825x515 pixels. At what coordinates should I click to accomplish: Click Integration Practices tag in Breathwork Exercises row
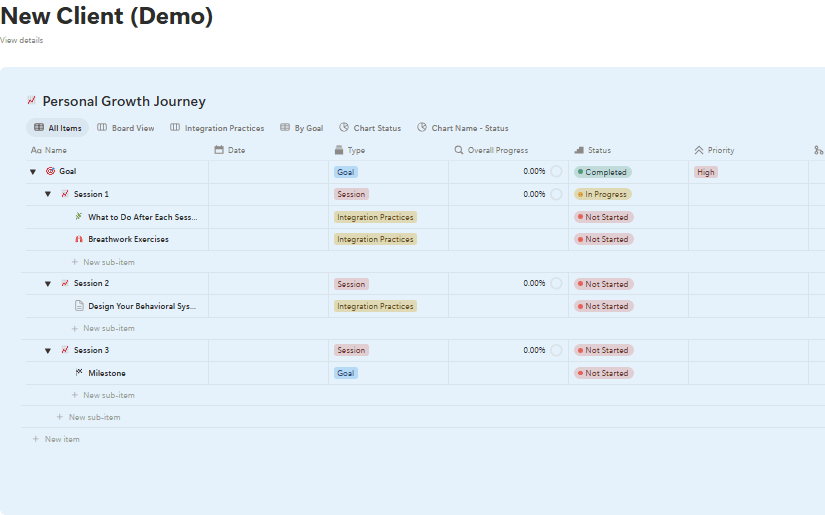375,239
